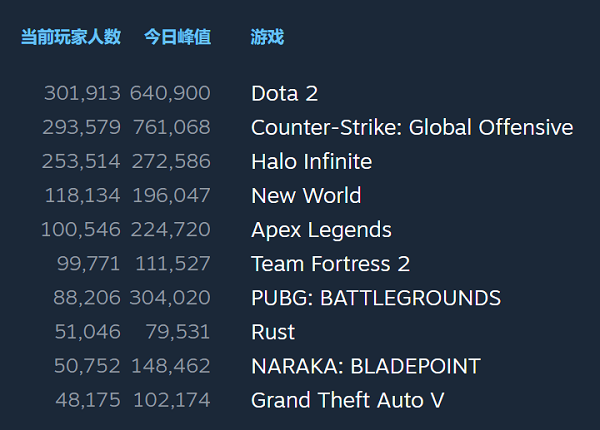
Task: Click the 304,020 peak for PUBG
Action: pos(170,298)
